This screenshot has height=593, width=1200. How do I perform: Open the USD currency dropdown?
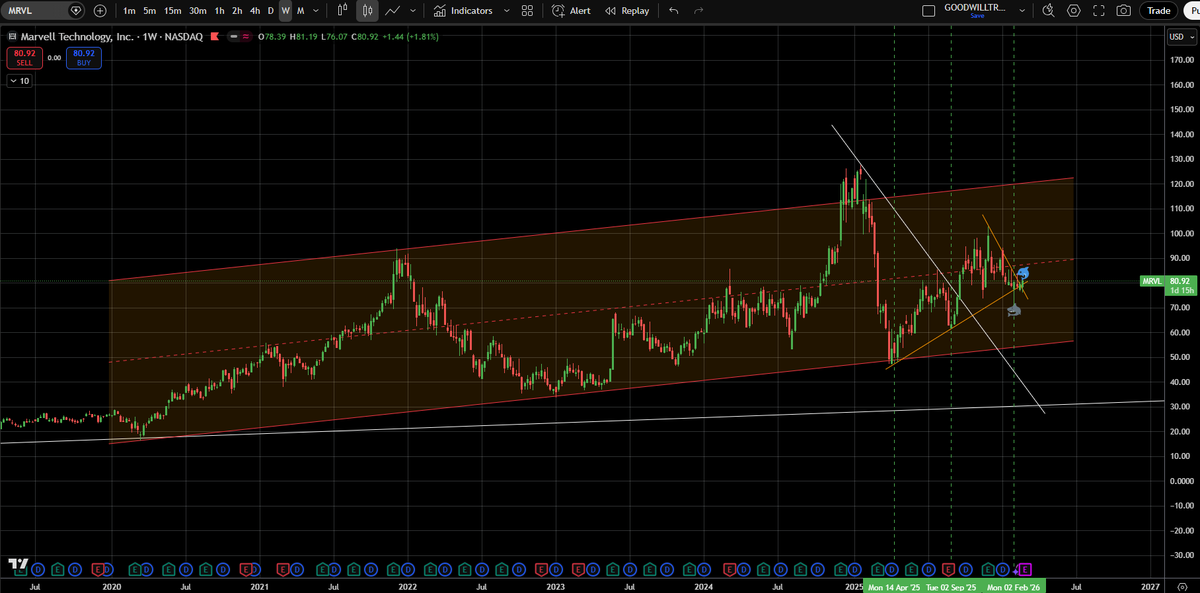(x=1180, y=37)
